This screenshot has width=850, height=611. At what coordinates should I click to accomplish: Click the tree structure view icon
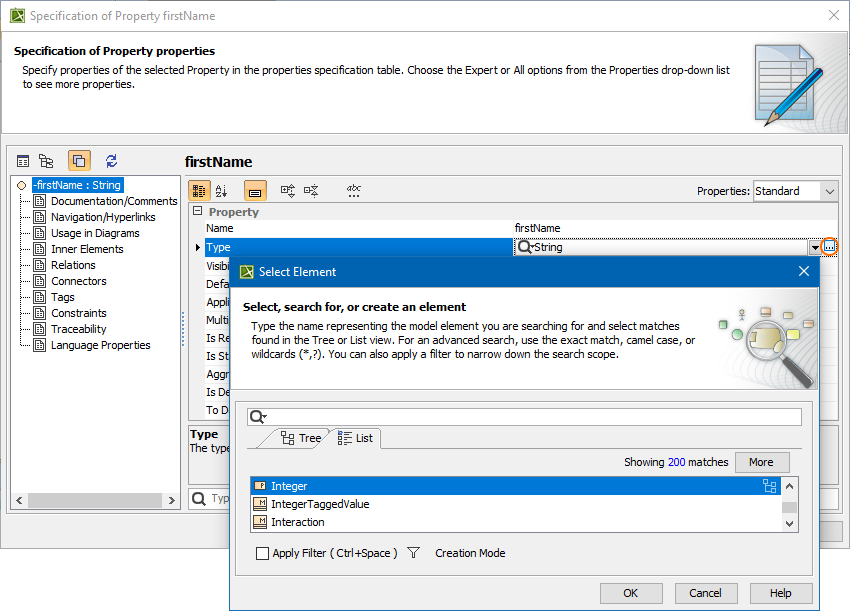pyautogui.click(x=46, y=161)
